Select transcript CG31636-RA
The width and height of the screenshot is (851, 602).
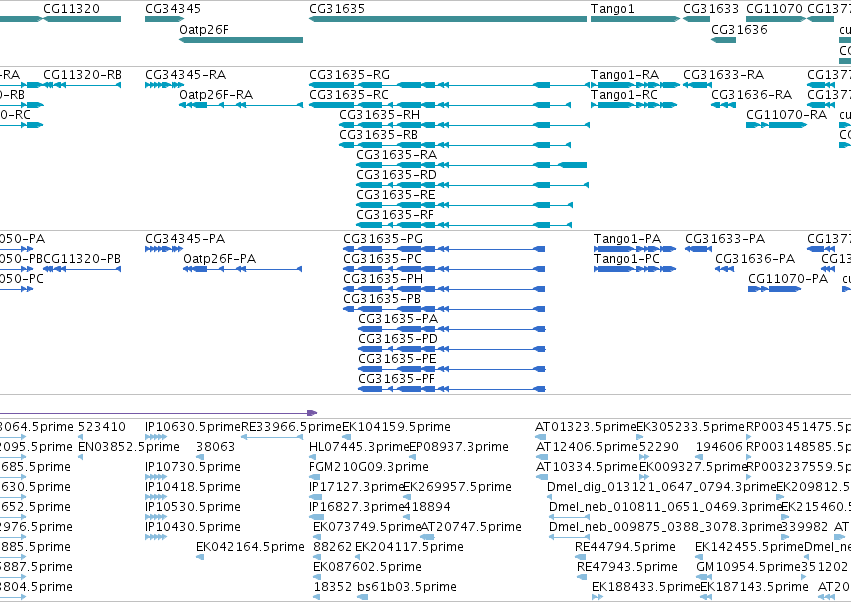click(x=723, y=105)
